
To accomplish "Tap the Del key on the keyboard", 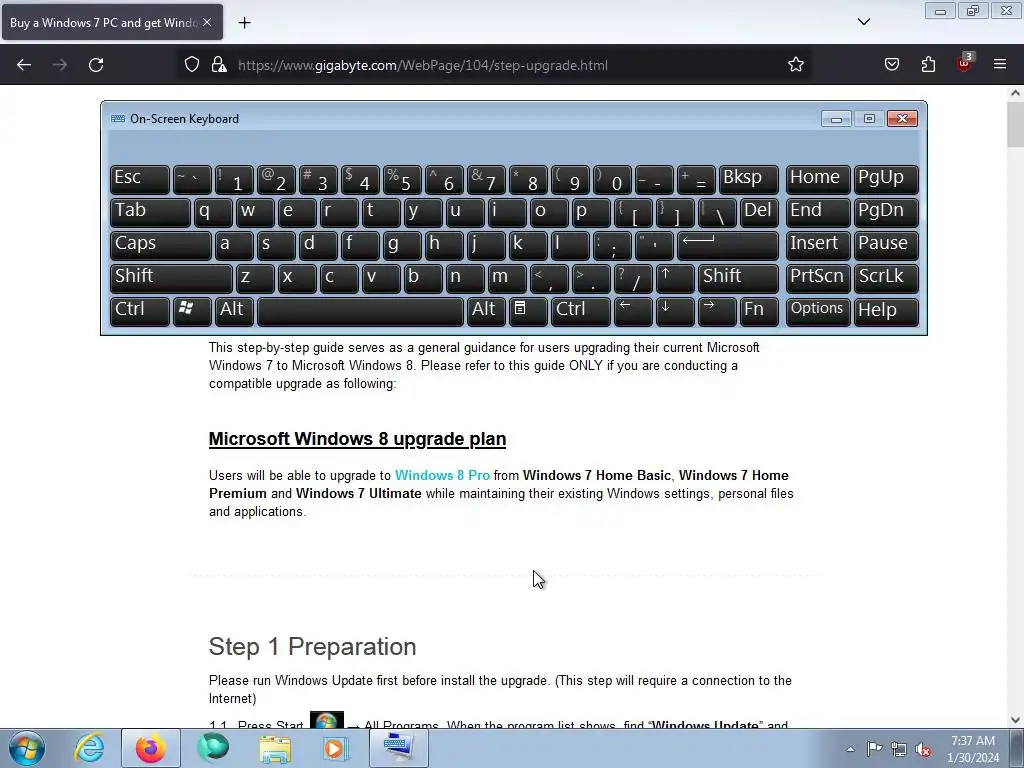I will click(x=759, y=212).
